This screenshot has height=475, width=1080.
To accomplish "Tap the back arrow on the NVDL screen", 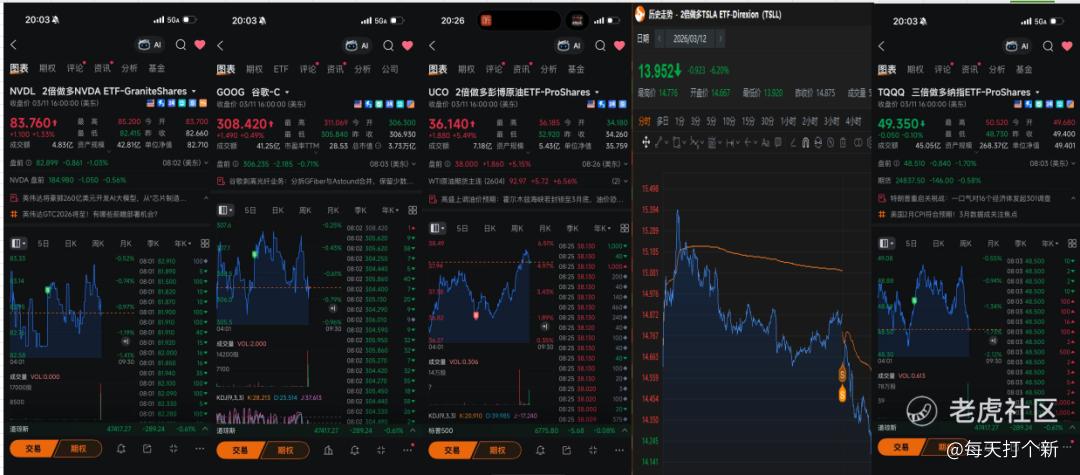I will point(13,45).
